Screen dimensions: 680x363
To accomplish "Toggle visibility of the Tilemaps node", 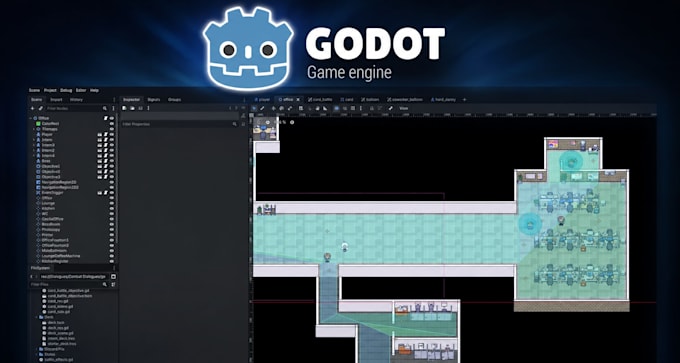I will click(112, 129).
